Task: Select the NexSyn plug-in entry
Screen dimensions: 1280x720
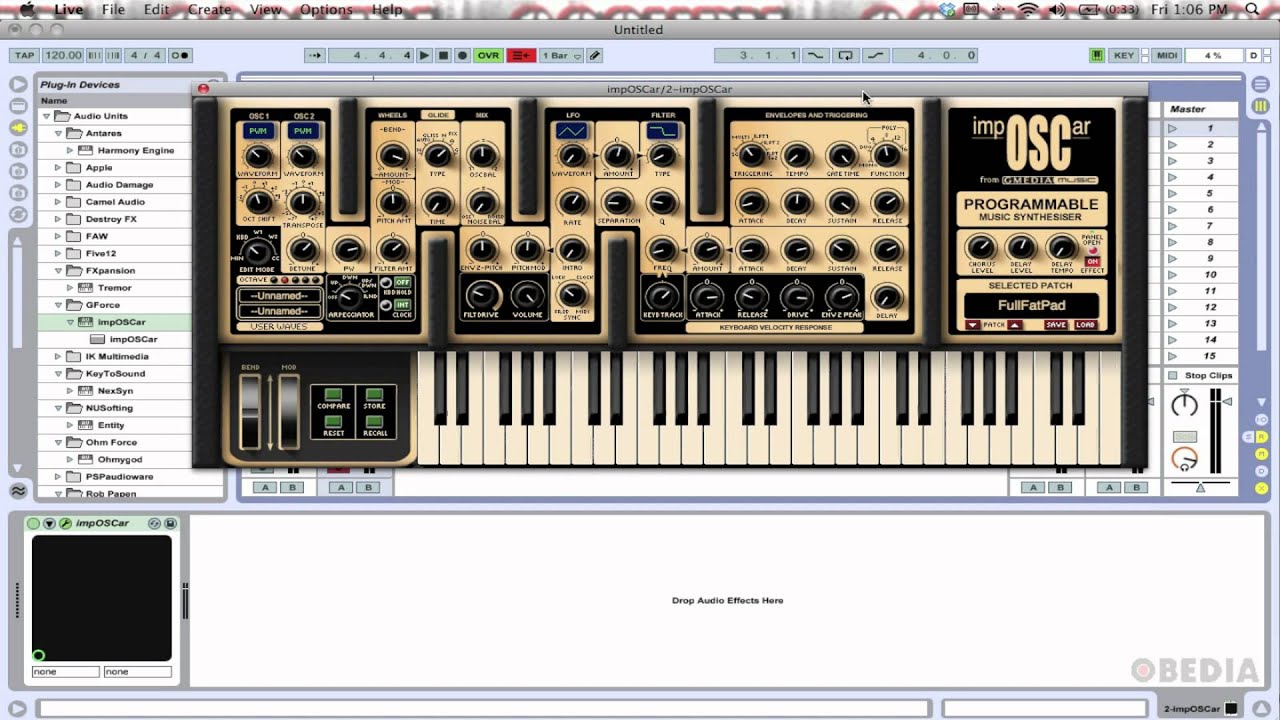Action: tap(115, 391)
